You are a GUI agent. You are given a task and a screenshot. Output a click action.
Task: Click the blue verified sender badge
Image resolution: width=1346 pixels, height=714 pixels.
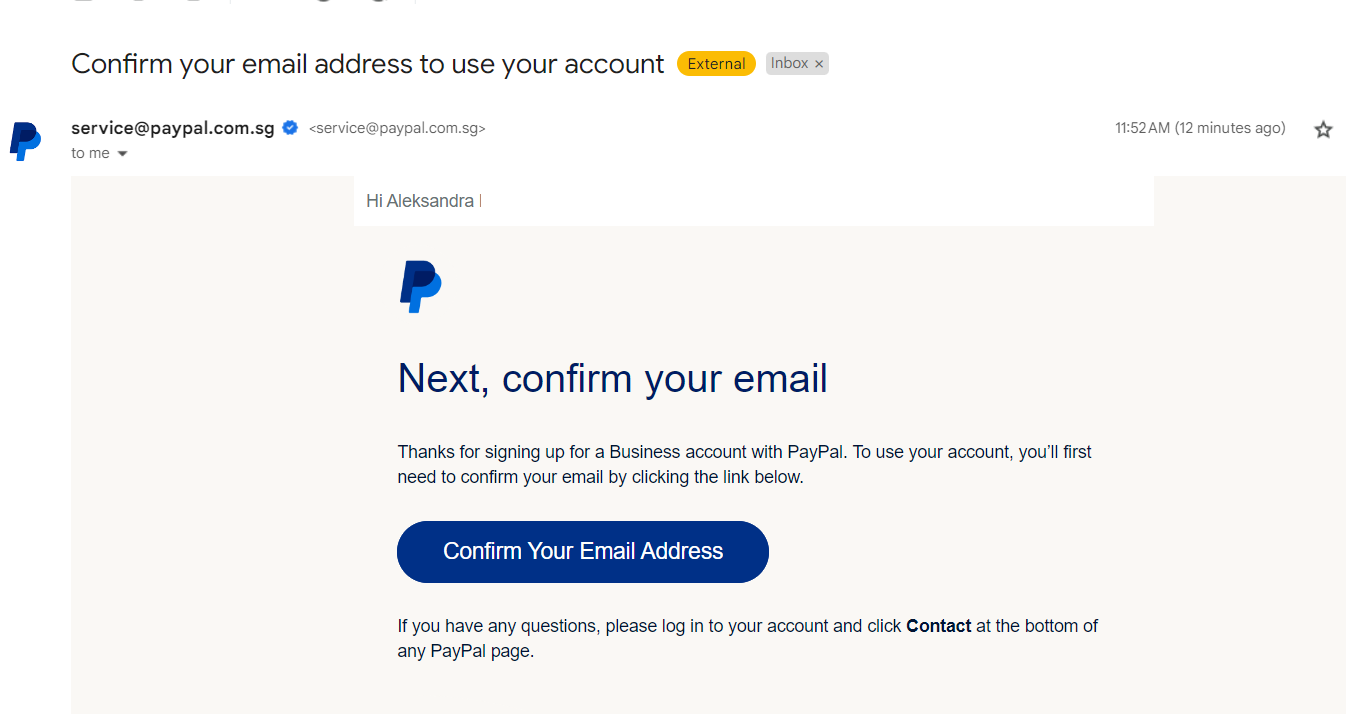point(291,128)
